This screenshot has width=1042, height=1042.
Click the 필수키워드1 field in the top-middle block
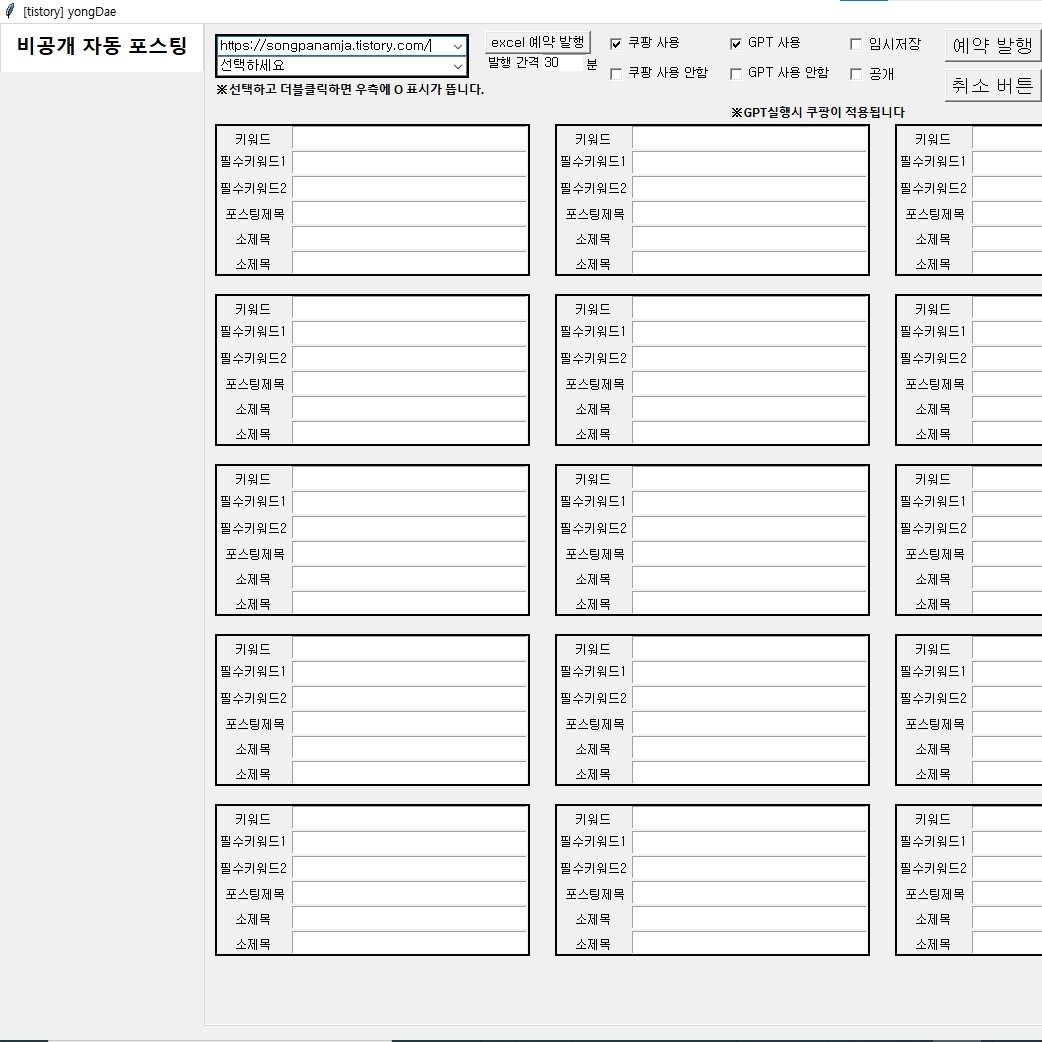(750, 162)
